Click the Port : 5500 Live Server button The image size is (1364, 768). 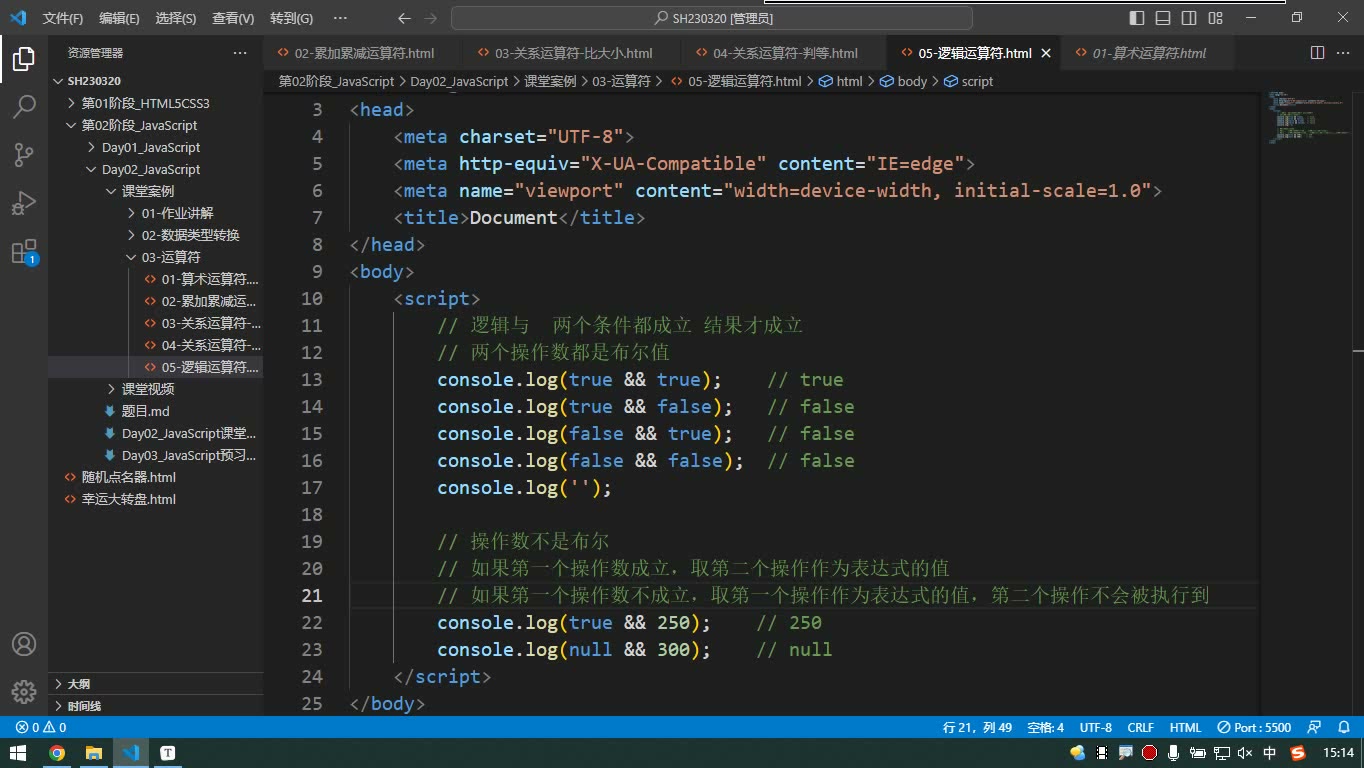(x=1255, y=727)
